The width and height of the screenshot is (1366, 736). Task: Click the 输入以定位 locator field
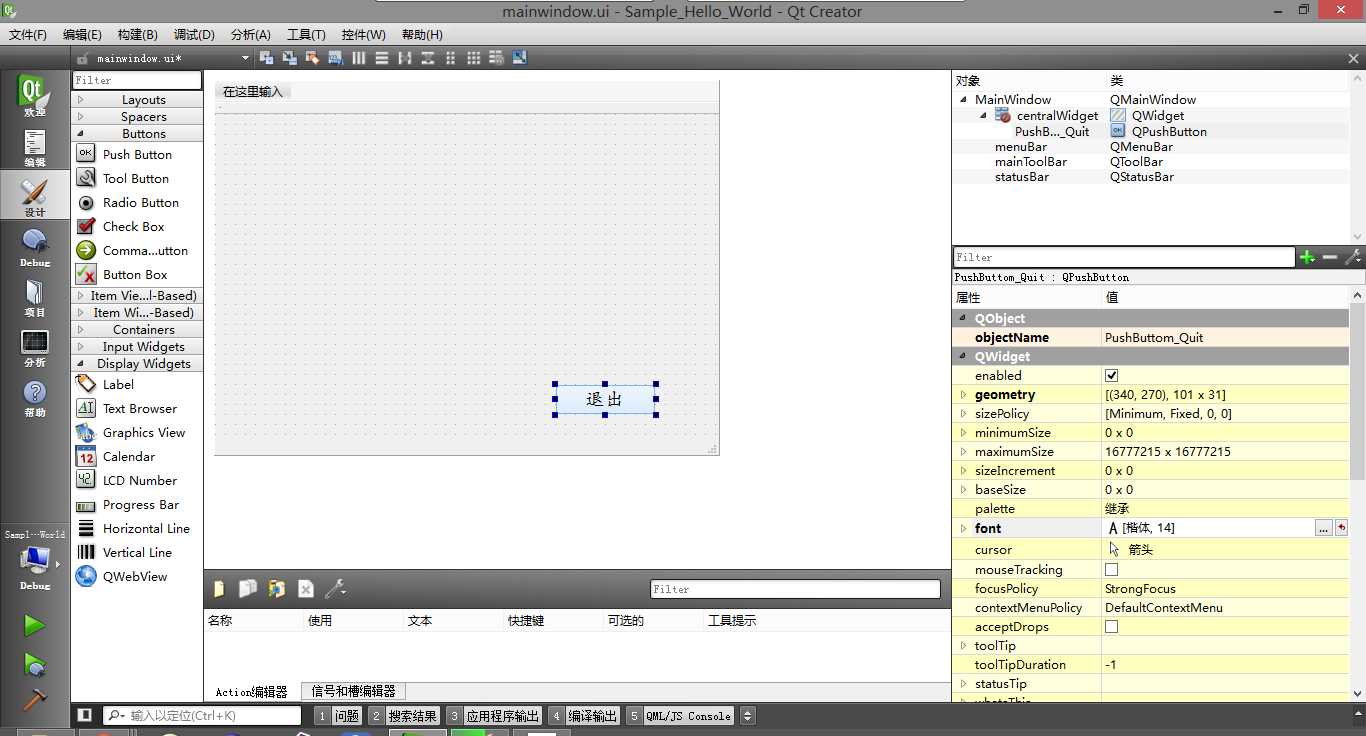click(202, 716)
